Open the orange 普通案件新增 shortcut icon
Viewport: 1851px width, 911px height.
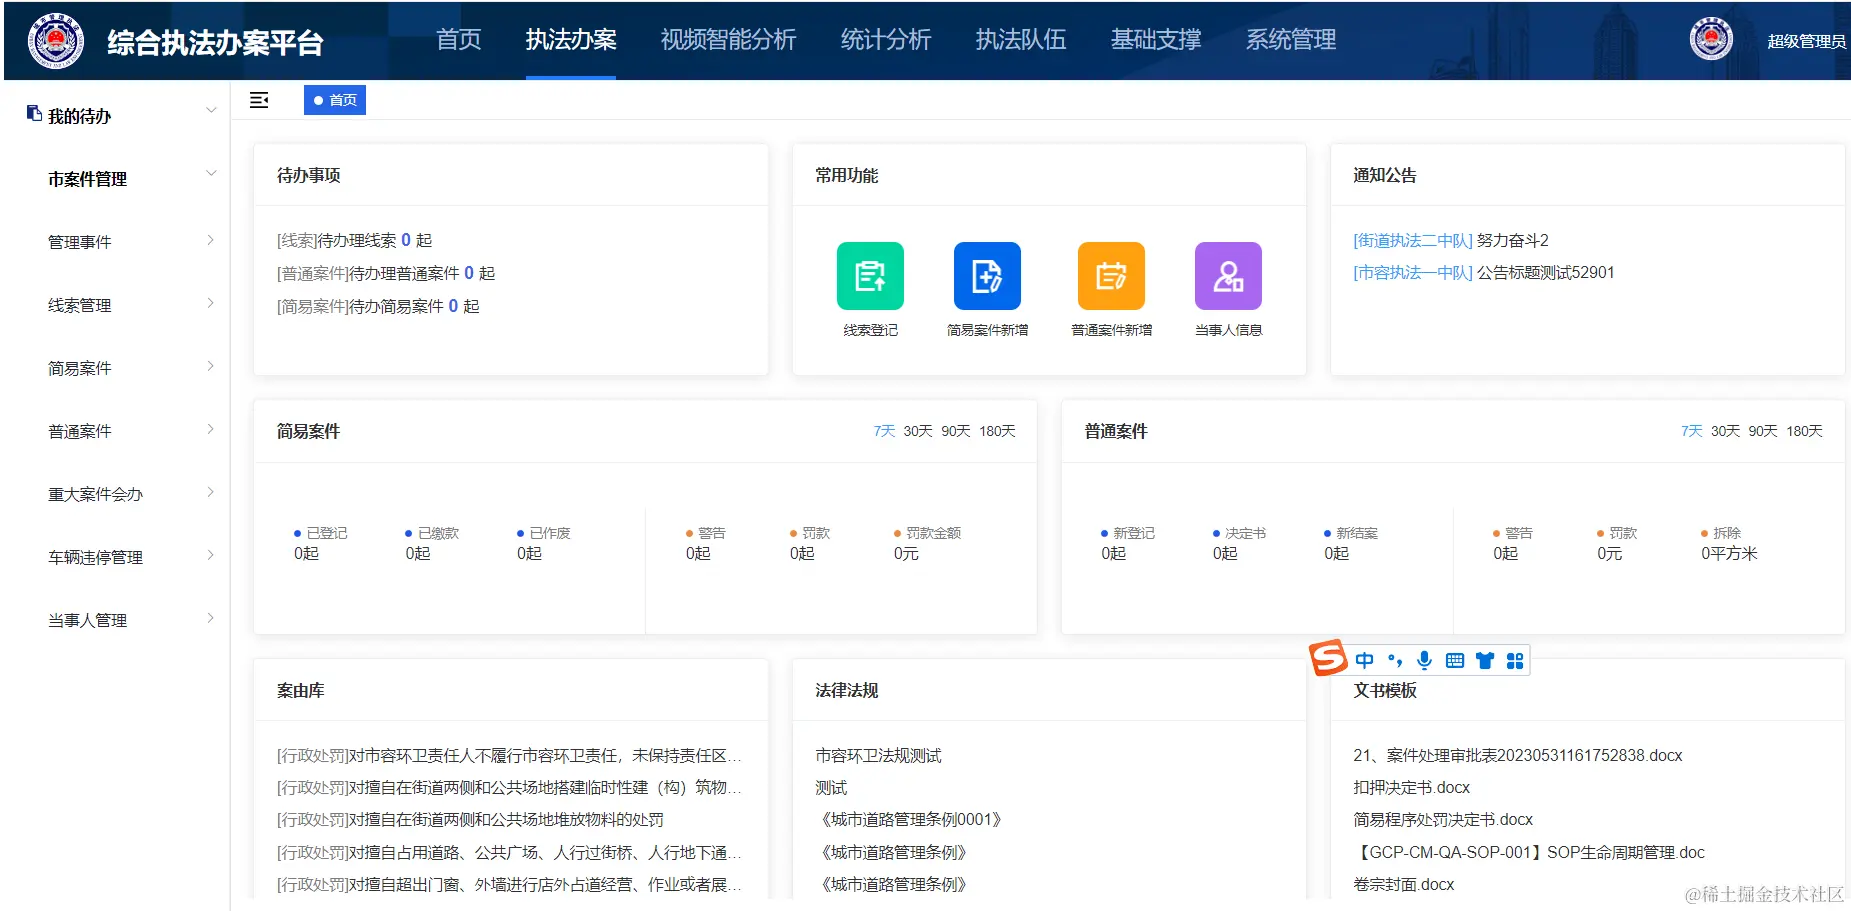coord(1111,276)
